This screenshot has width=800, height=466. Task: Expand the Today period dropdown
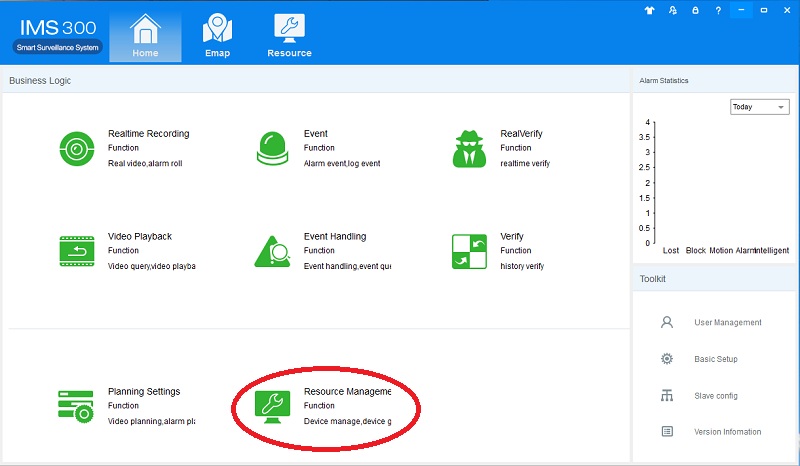tap(759, 107)
